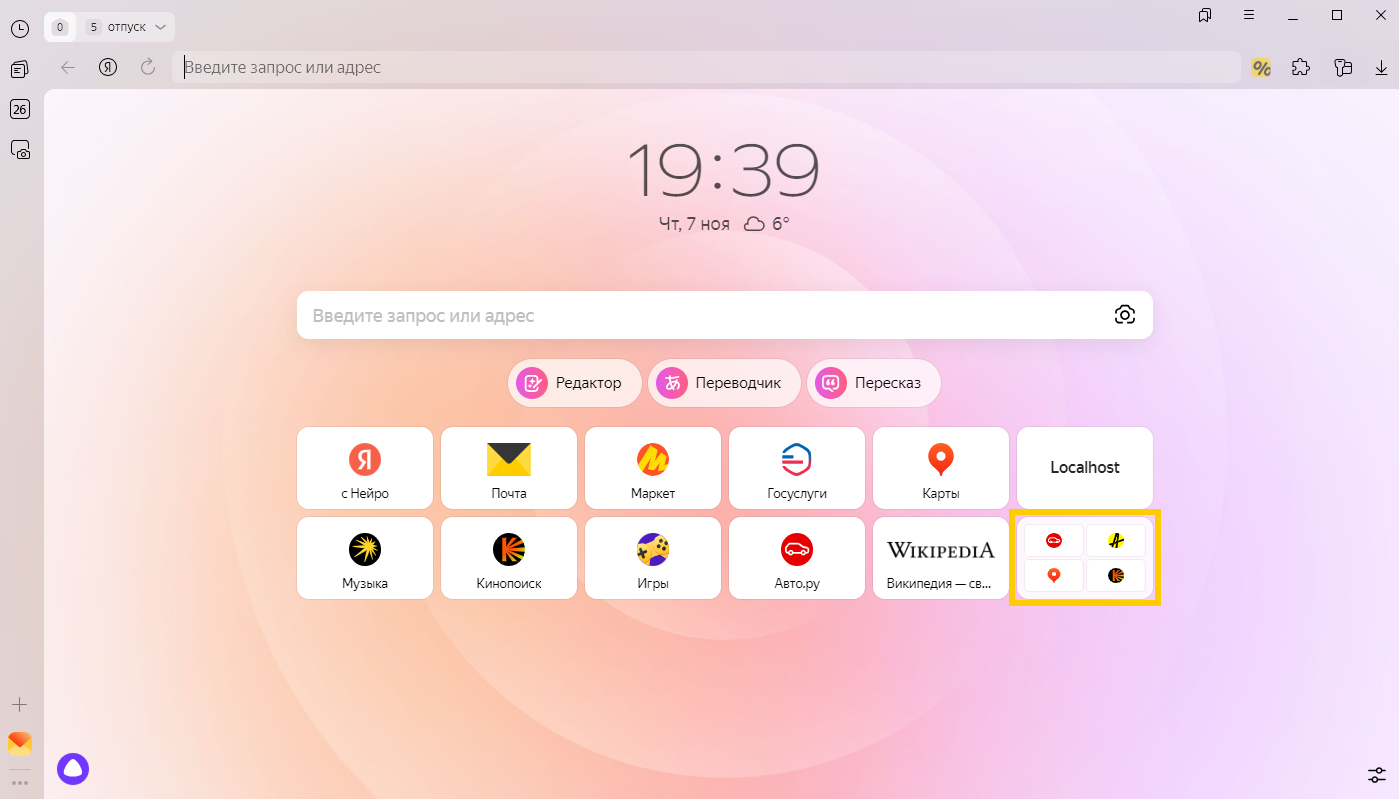The height and width of the screenshot is (799, 1399).
Task: Open the page customization sliders icon
Action: point(1377,775)
